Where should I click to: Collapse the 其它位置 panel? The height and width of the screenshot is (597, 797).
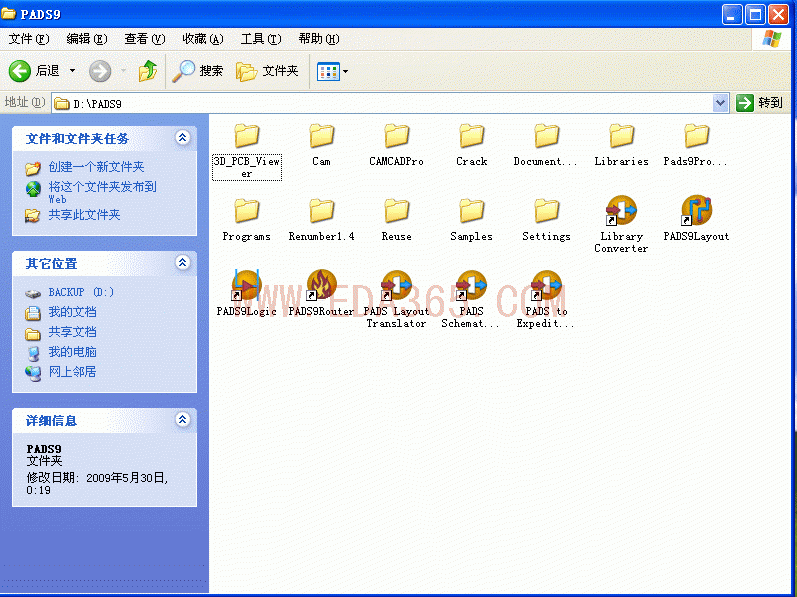[182, 263]
